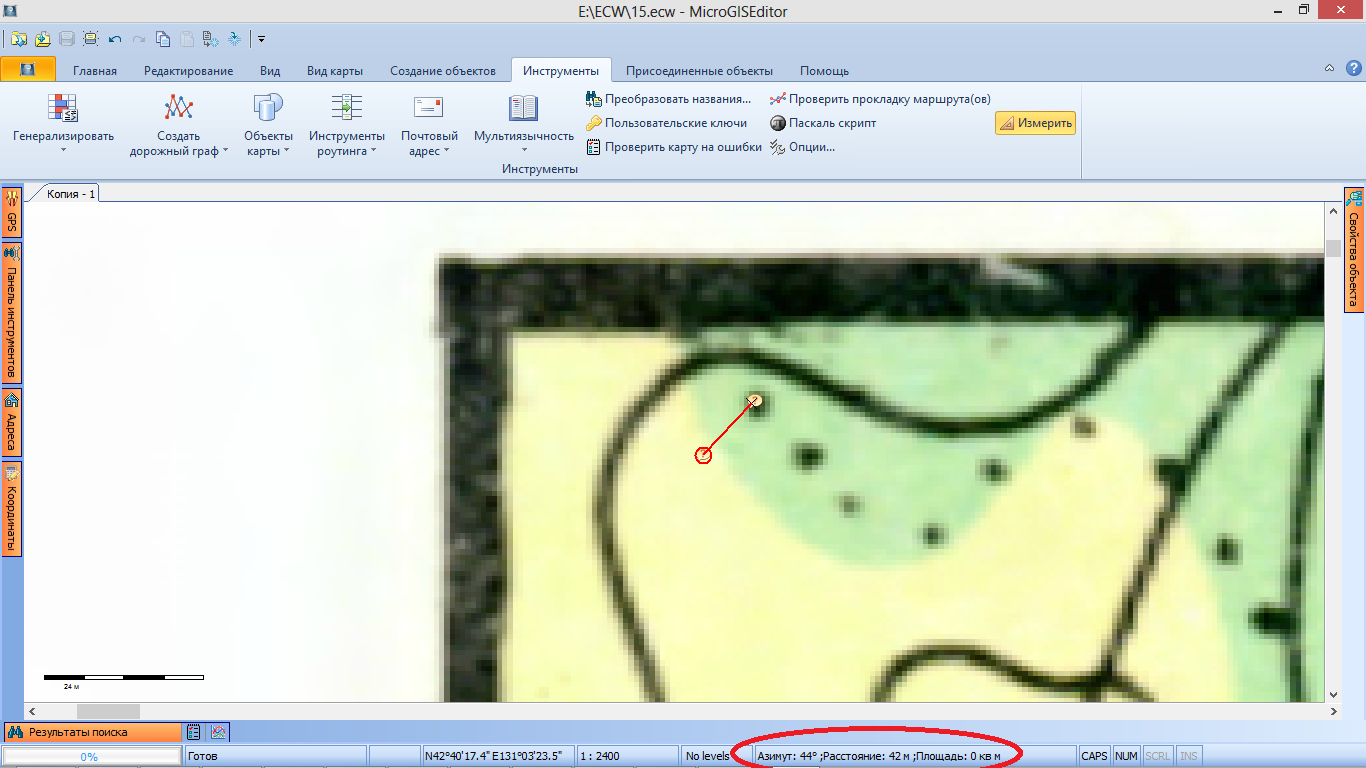Click Пользовательские ключи key icon

point(594,123)
